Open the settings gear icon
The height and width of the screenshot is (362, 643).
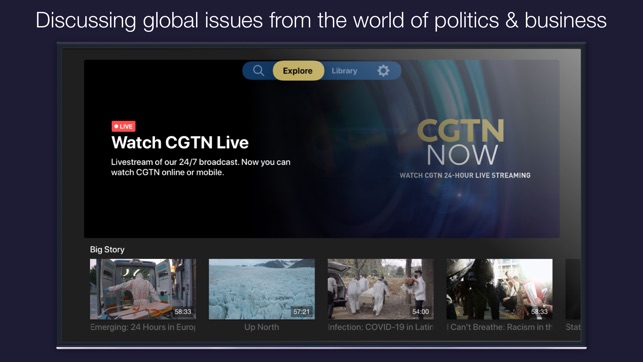(383, 71)
